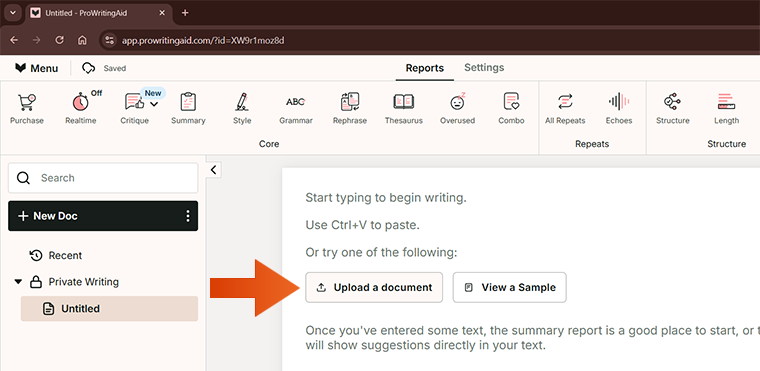760x371 pixels.
Task: Open the Recent documents list
Action: tap(56, 255)
